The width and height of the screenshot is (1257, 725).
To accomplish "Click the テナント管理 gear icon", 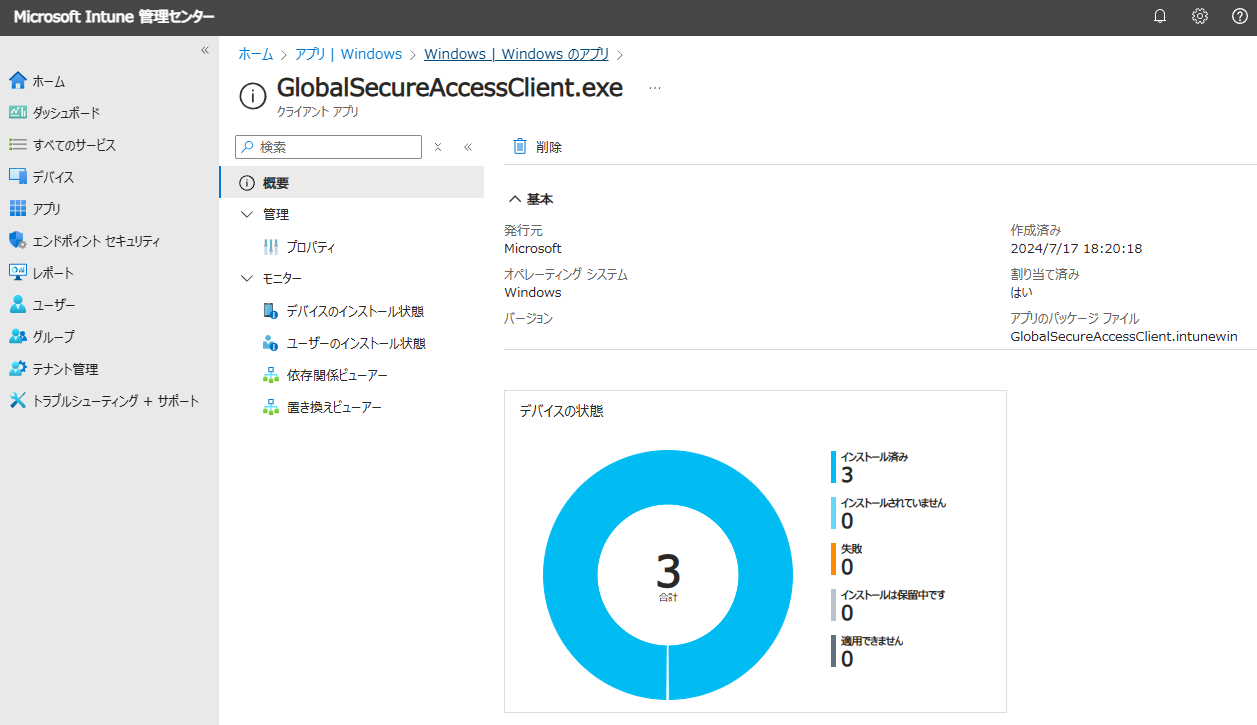I will coord(17,369).
